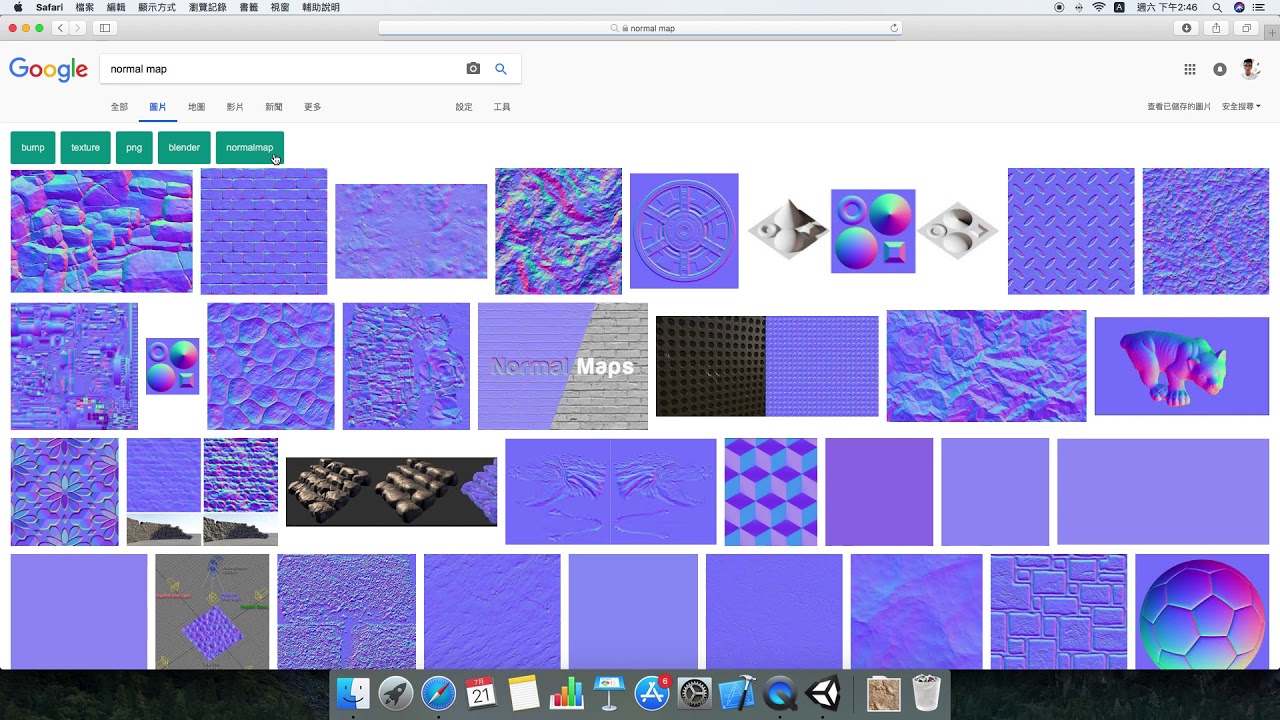The height and width of the screenshot is (720, 1280).
Task: Show all tabs overview
Action: click(x=1247, y=28)
